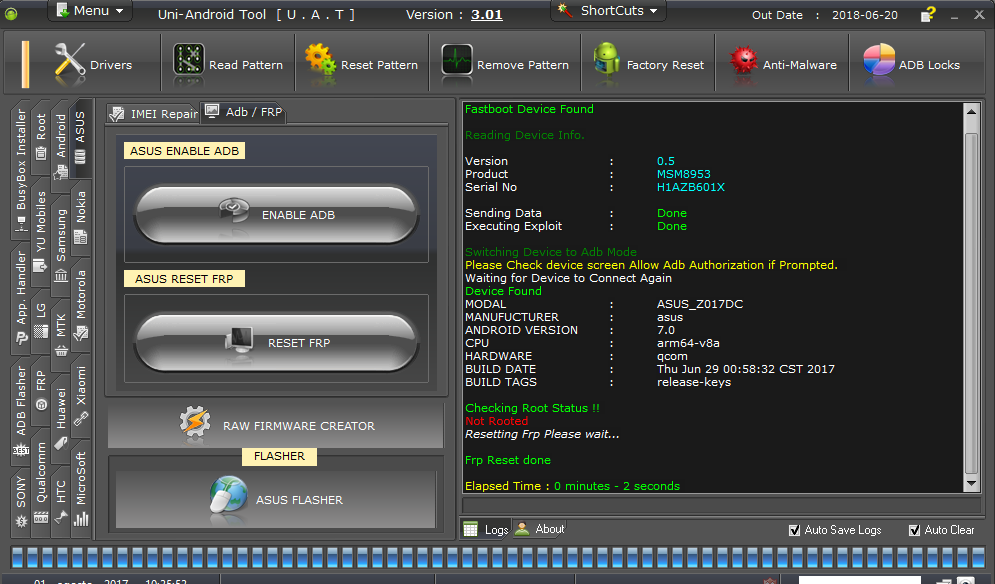Image resolution: width=995 pixels, height=584 pixels.
Task: Open the LG side tab
Action: [41, 321]
